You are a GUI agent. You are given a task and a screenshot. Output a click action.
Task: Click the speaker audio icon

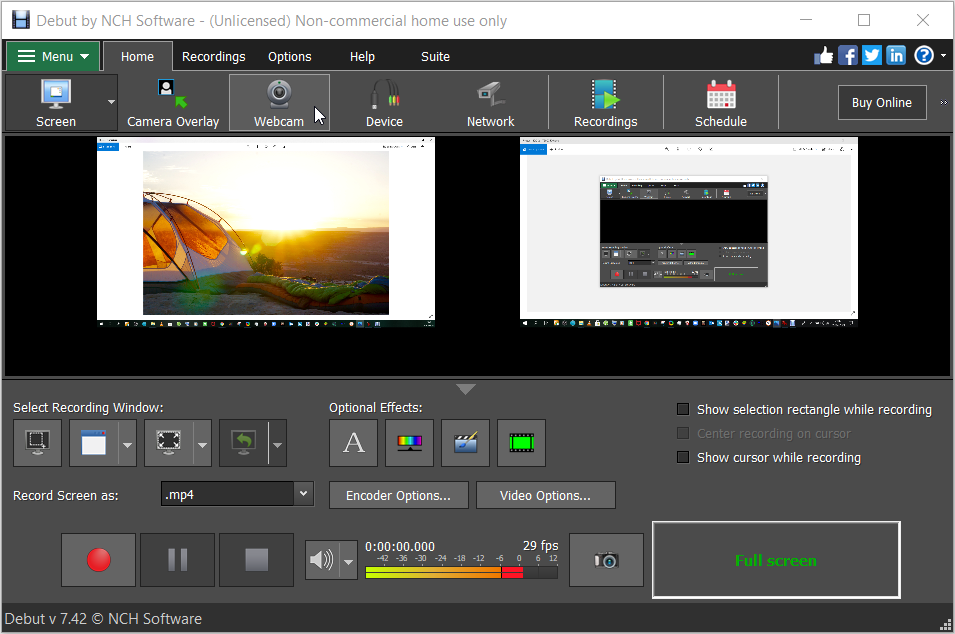(x=322, y=560)
